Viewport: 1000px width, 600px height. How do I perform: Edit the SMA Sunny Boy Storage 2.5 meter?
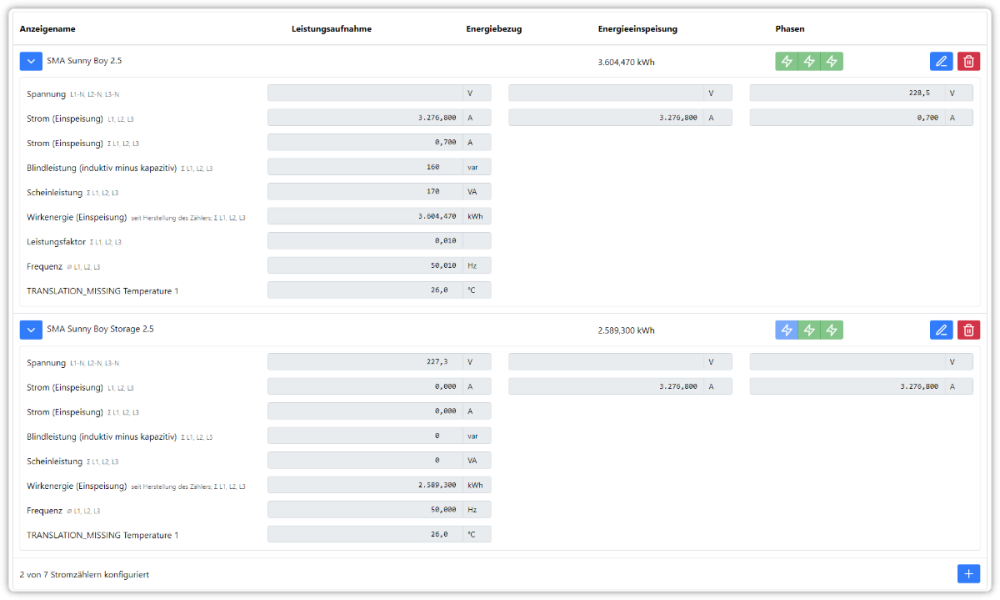click(940, 330)
